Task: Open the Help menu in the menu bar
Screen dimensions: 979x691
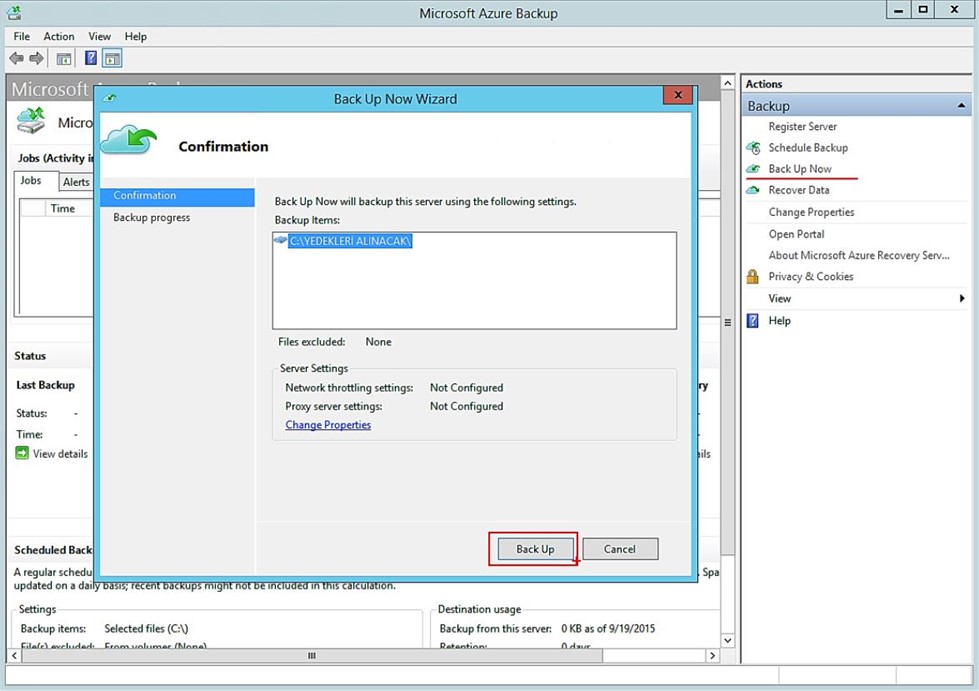Action: click(135, 36)
